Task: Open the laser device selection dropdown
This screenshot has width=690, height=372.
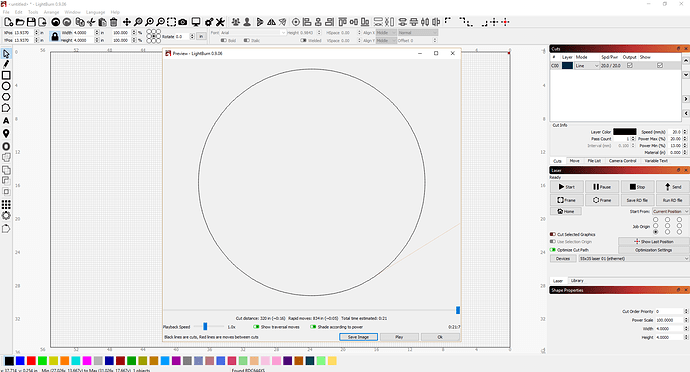Action: pyautogui.click(x=634, y=258)
